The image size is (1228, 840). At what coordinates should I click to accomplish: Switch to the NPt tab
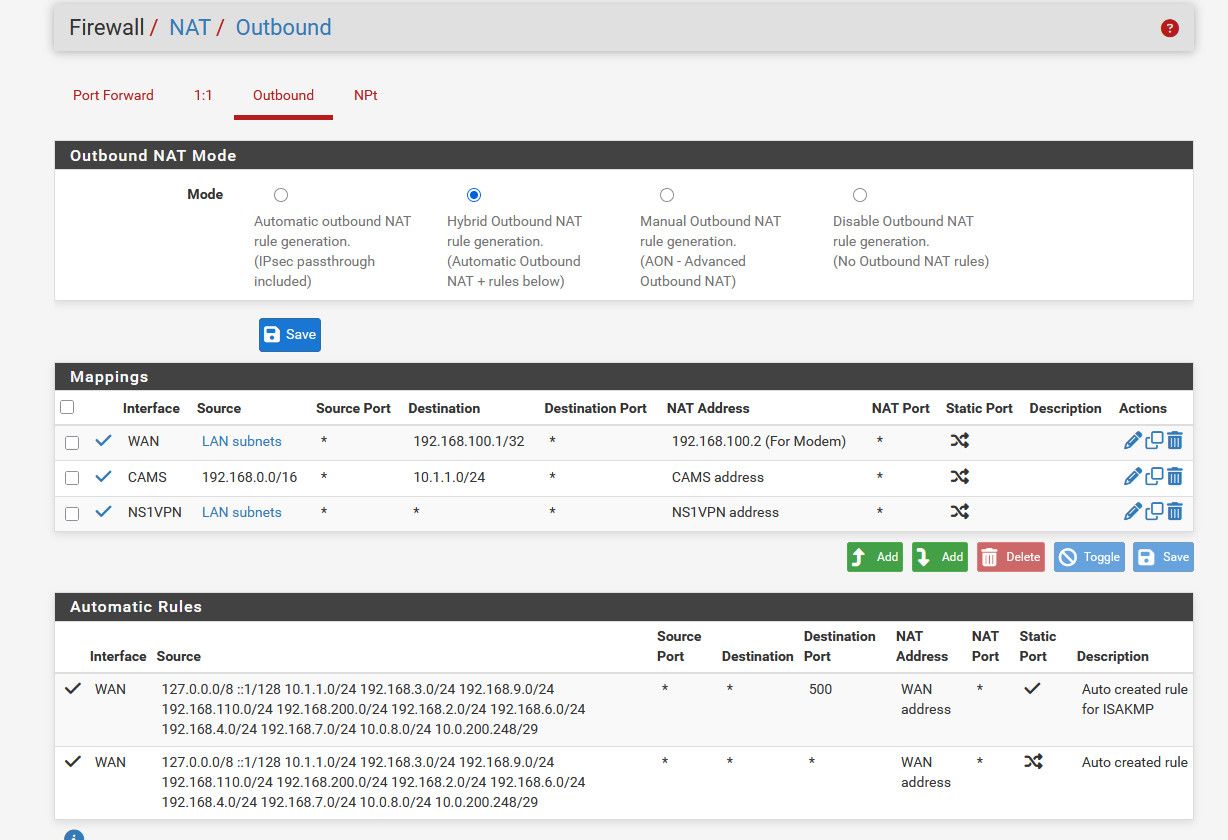(x=365, y=95)
